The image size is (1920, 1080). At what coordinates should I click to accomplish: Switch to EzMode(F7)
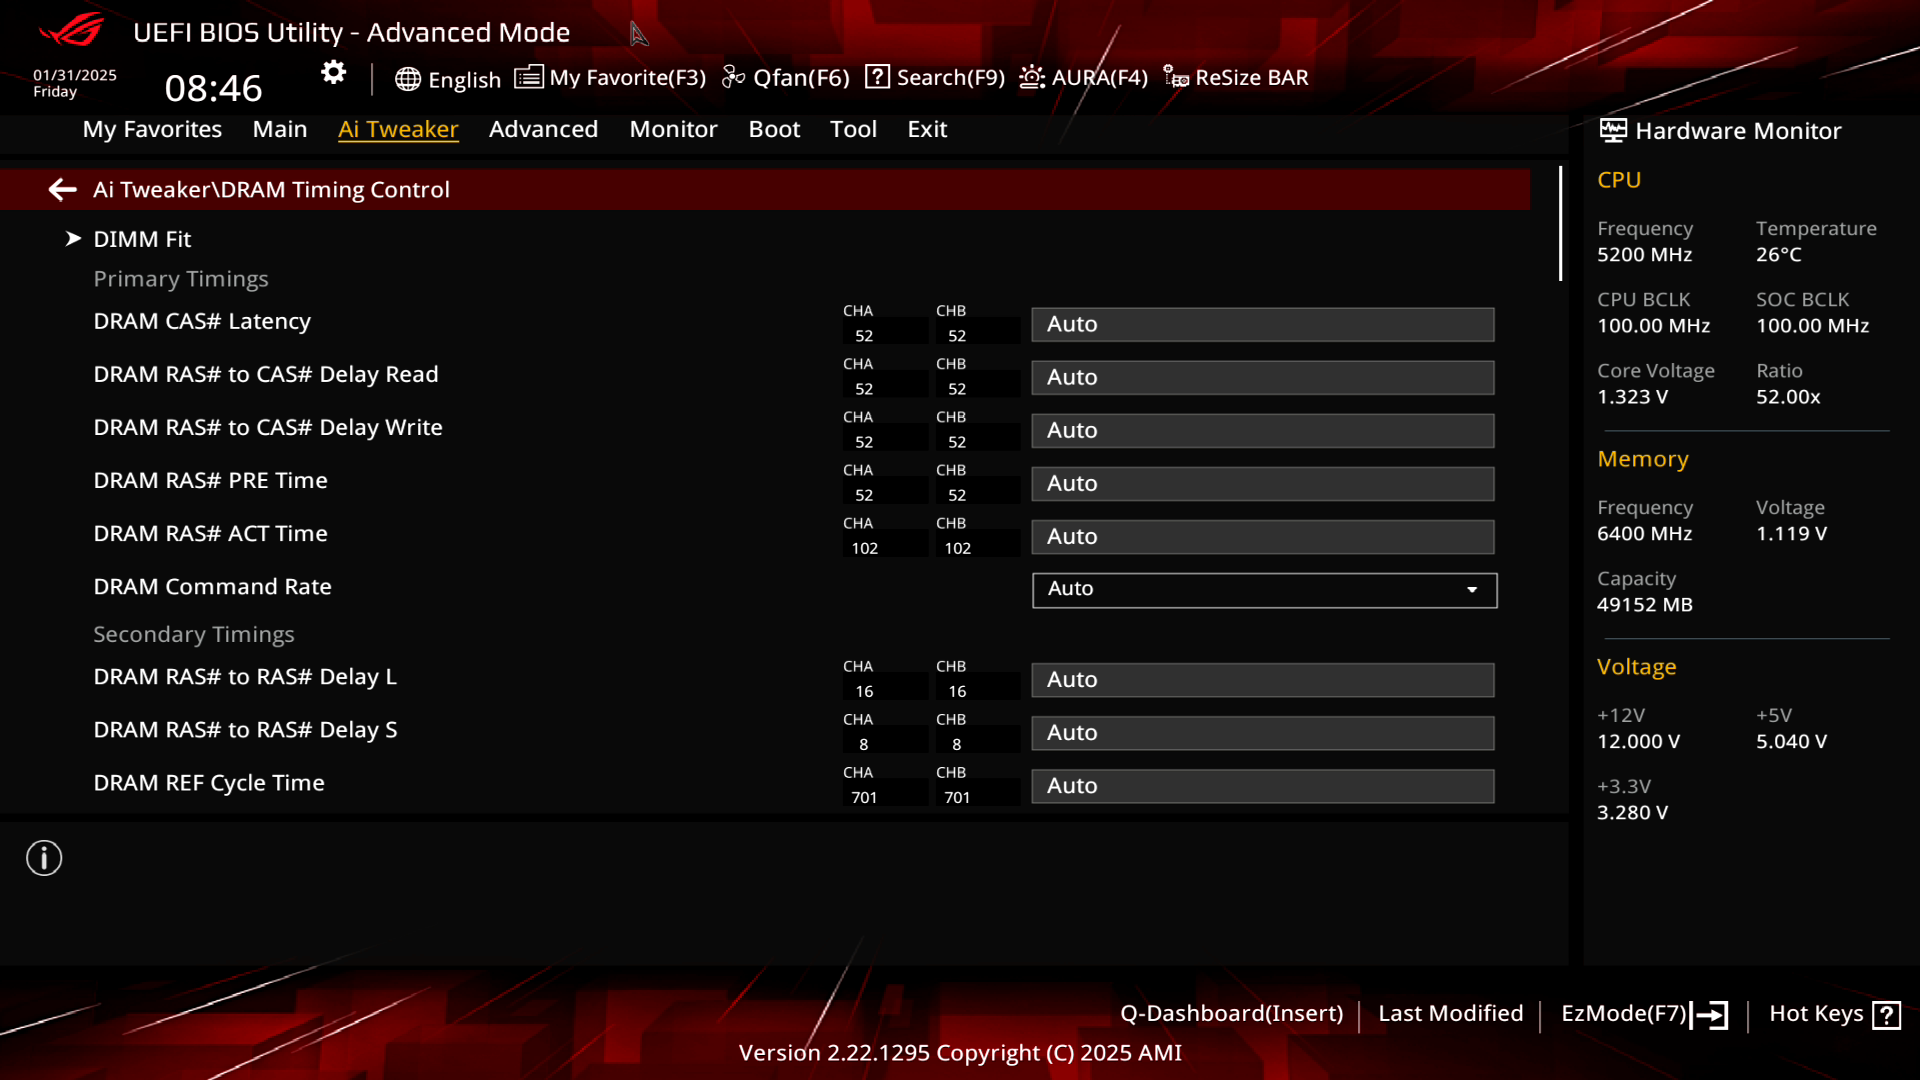pyautogui.click(x=1644, y=1014)
